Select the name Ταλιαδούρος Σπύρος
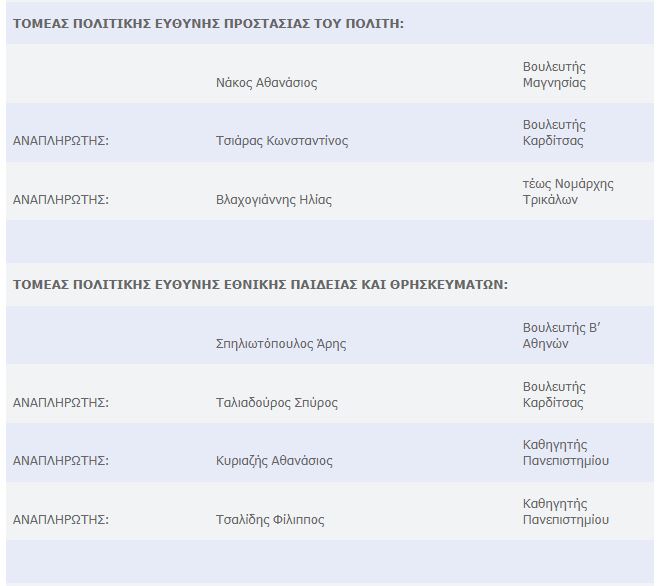Image resolution: width=660 pixels, height=586 pixels. 276,403
